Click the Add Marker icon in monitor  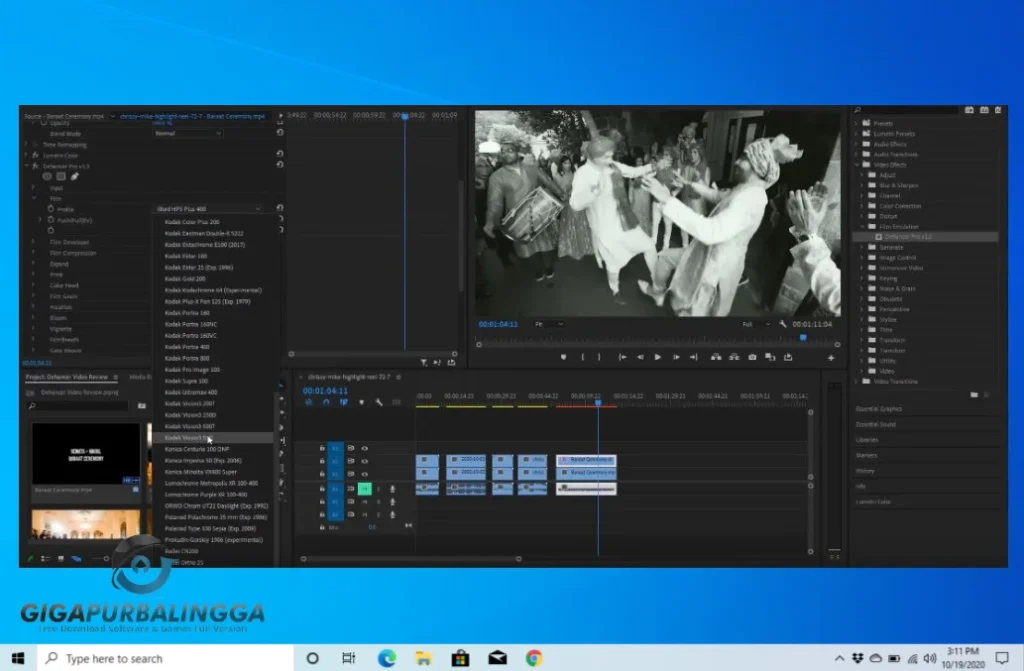563,357
